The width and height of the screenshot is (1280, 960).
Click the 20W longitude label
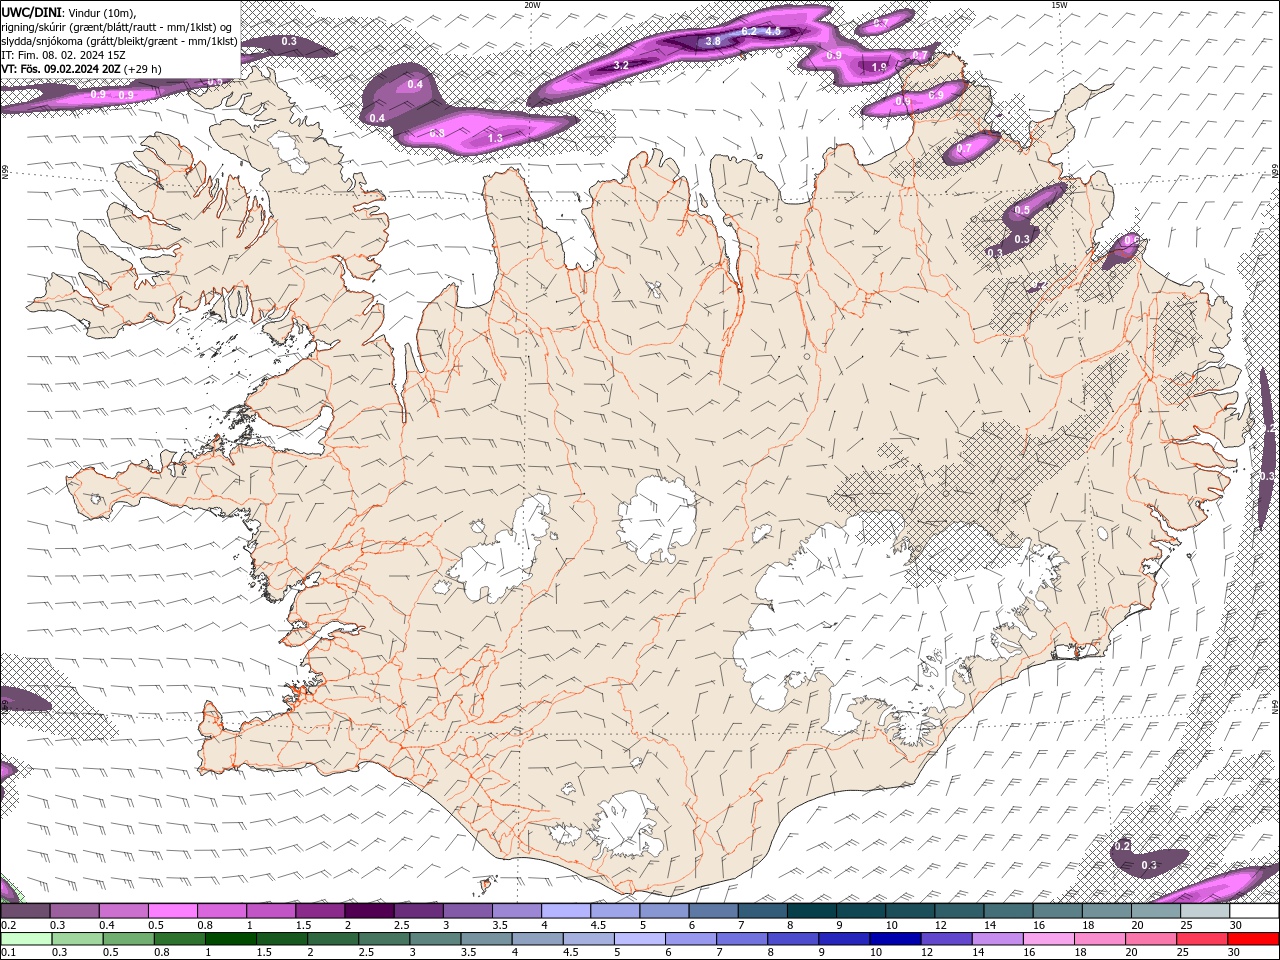click(533, 5)
